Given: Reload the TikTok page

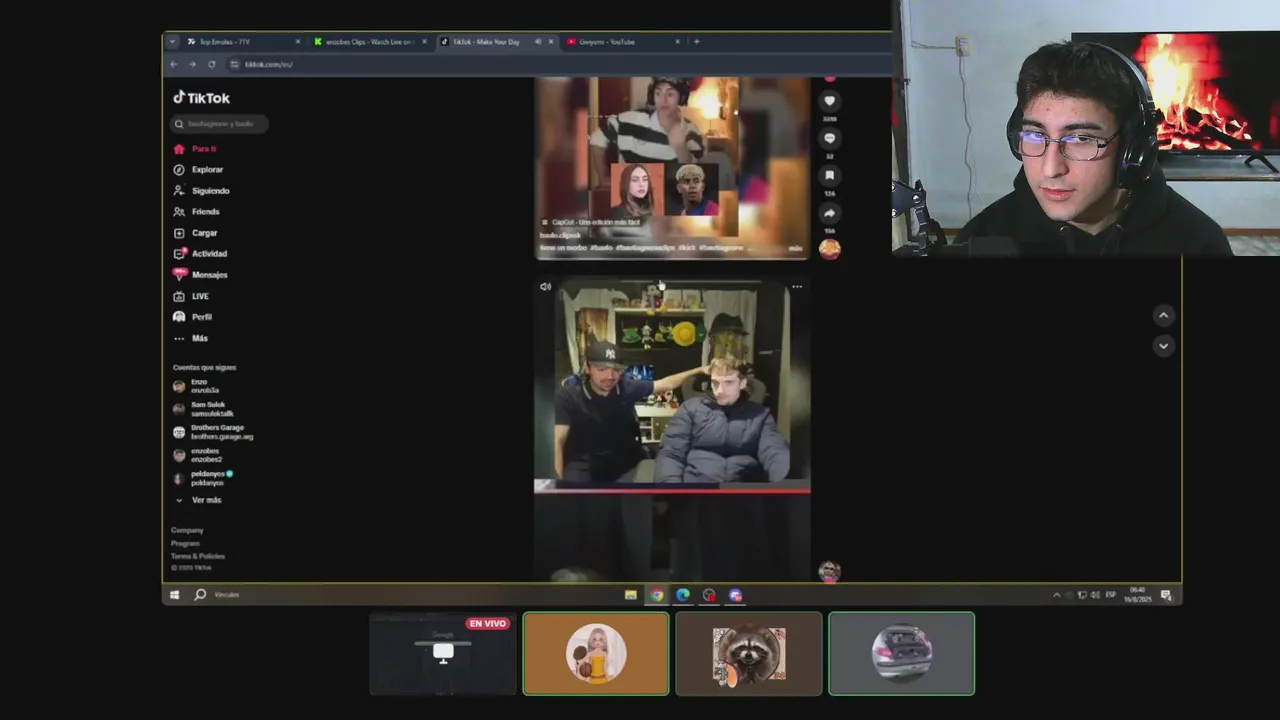Looking at the screenshot, I should pos(211,64).
